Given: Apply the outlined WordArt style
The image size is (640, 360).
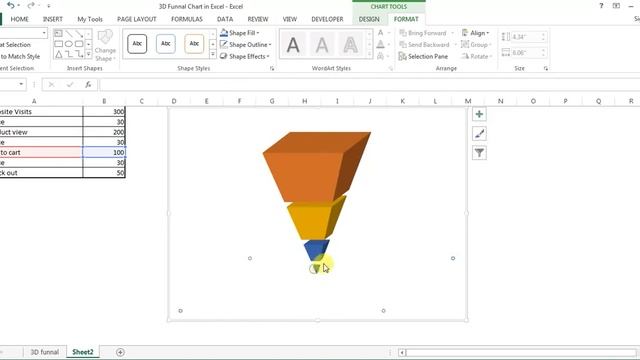Looking at the screenshot, I should click(x=351, y=44).
